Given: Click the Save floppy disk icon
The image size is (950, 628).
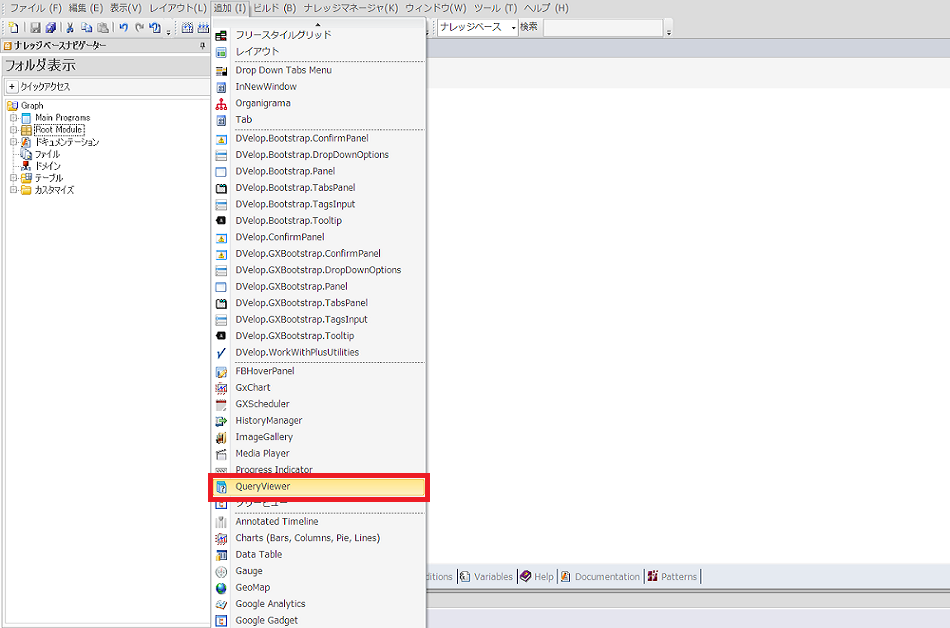Looking at the screenshot, I should pos(35,28).
